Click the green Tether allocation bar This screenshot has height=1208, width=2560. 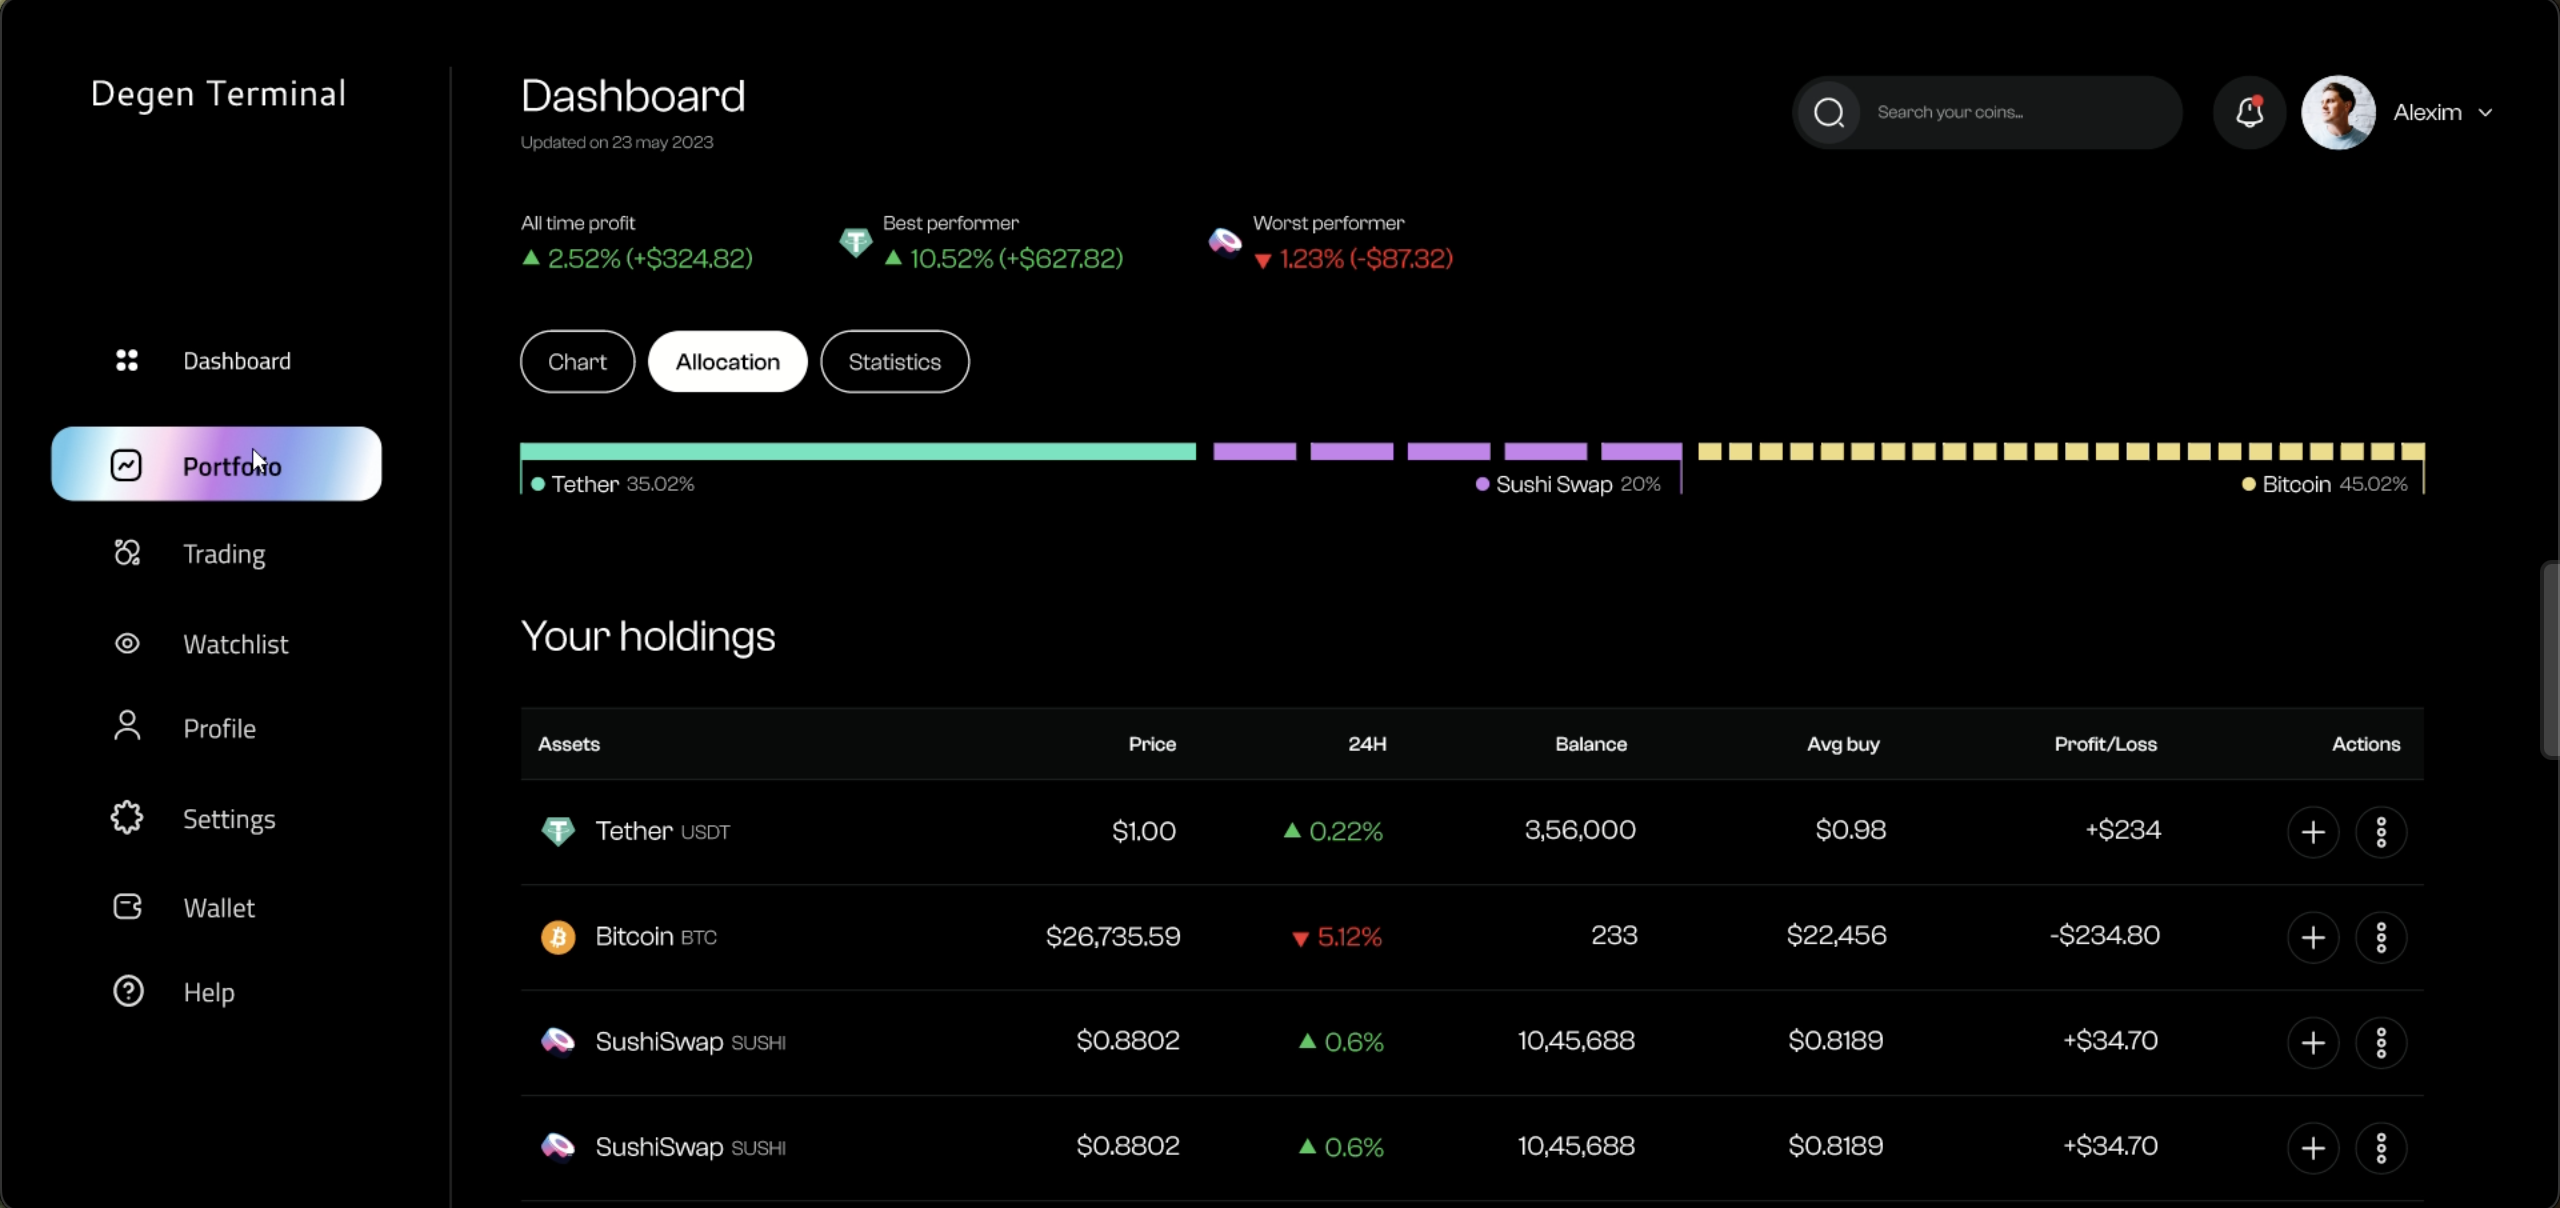tap(857, 452)
